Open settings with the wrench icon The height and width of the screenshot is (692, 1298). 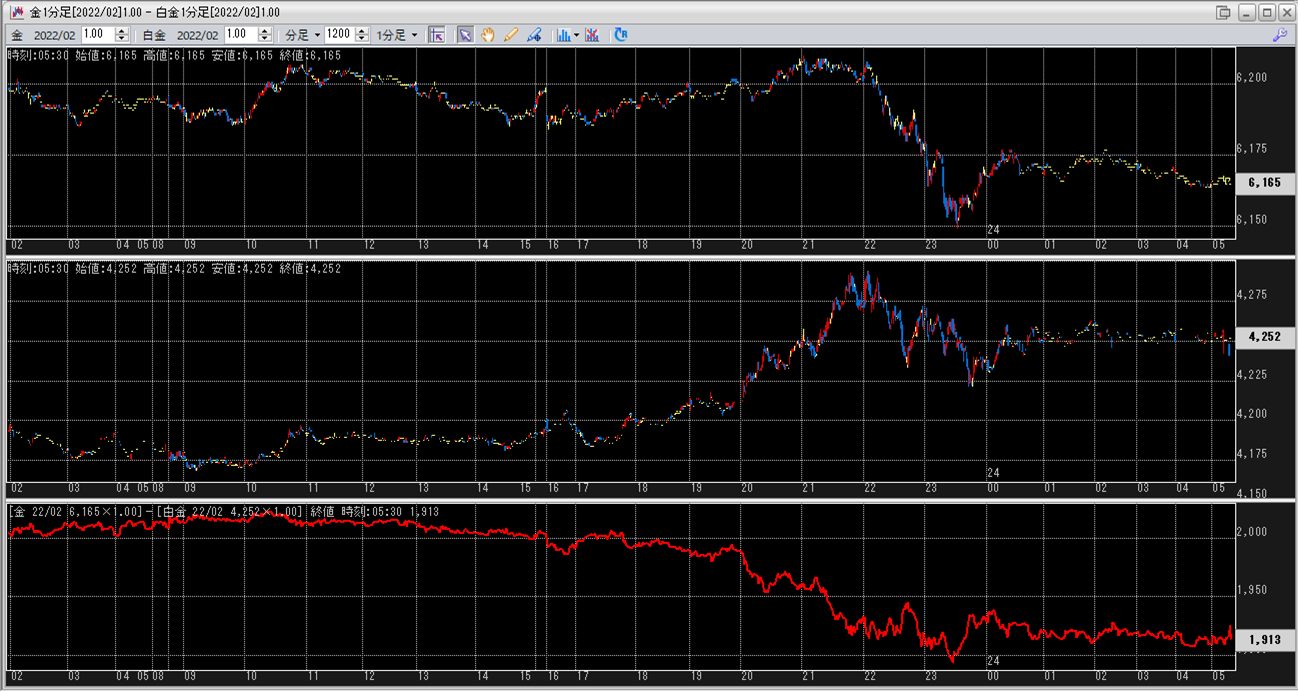coord(1279,35)
